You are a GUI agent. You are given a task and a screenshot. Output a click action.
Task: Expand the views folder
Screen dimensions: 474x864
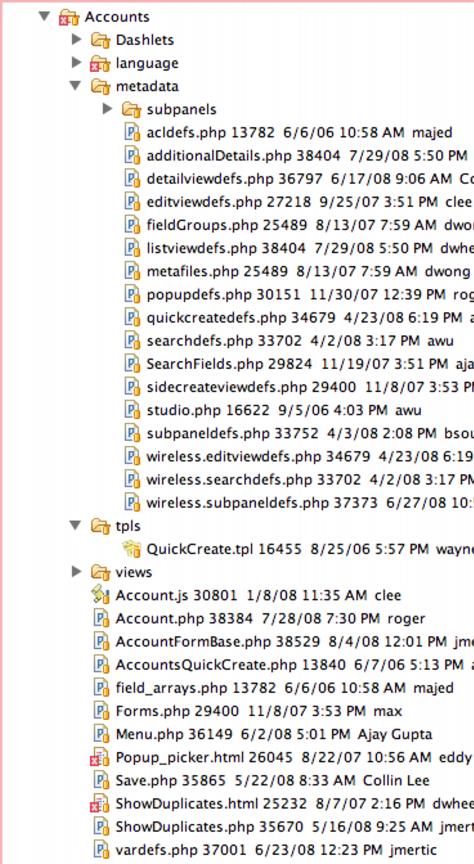[x=77, y=571]
